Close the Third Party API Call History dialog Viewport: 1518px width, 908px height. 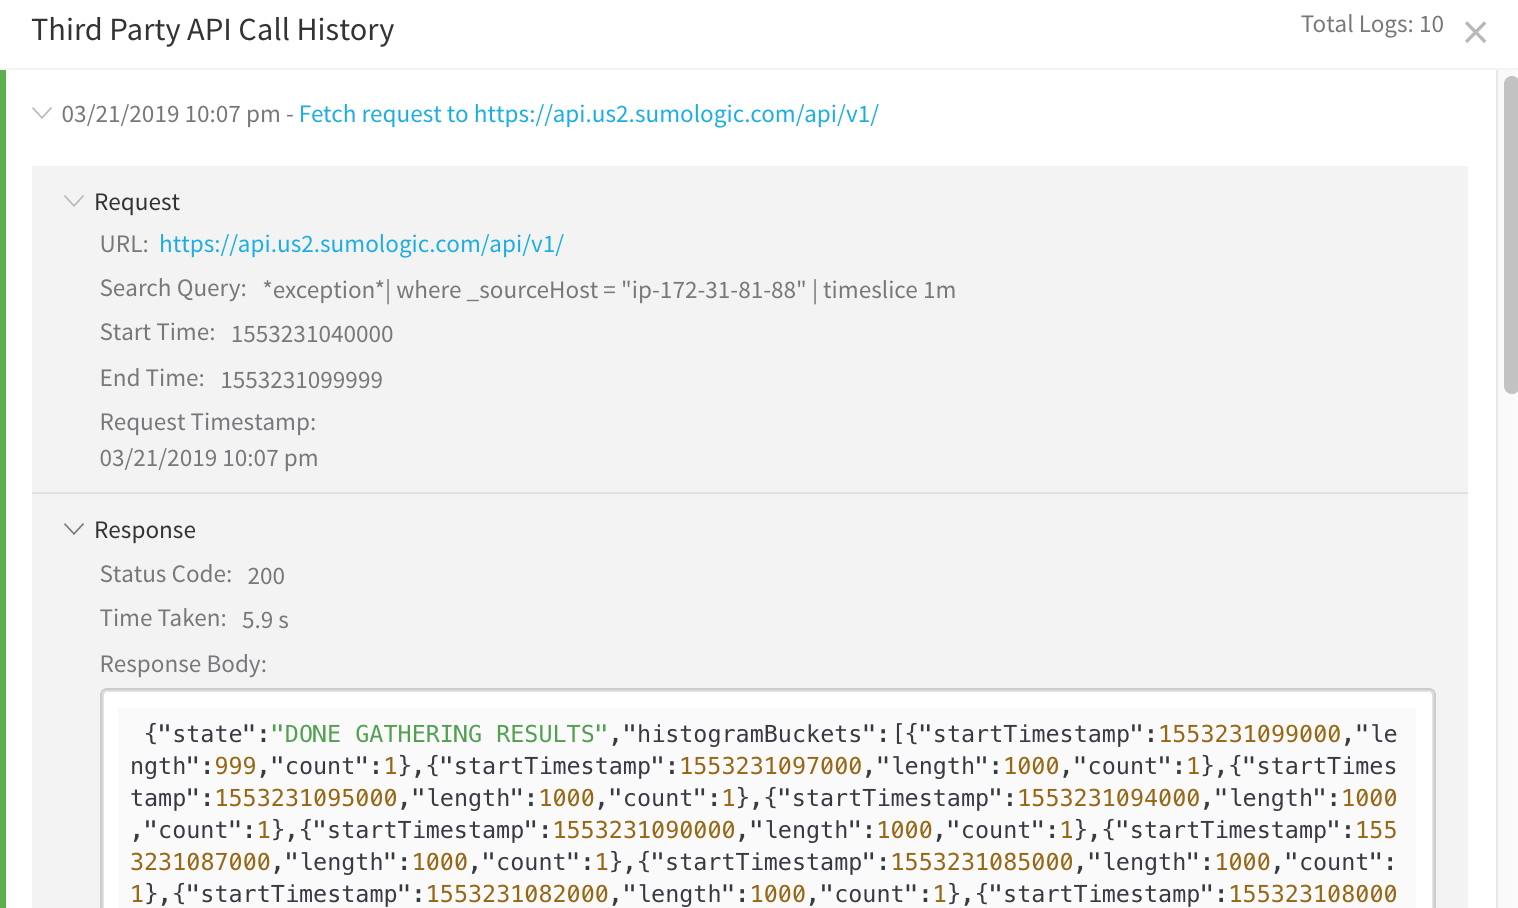1475,33
